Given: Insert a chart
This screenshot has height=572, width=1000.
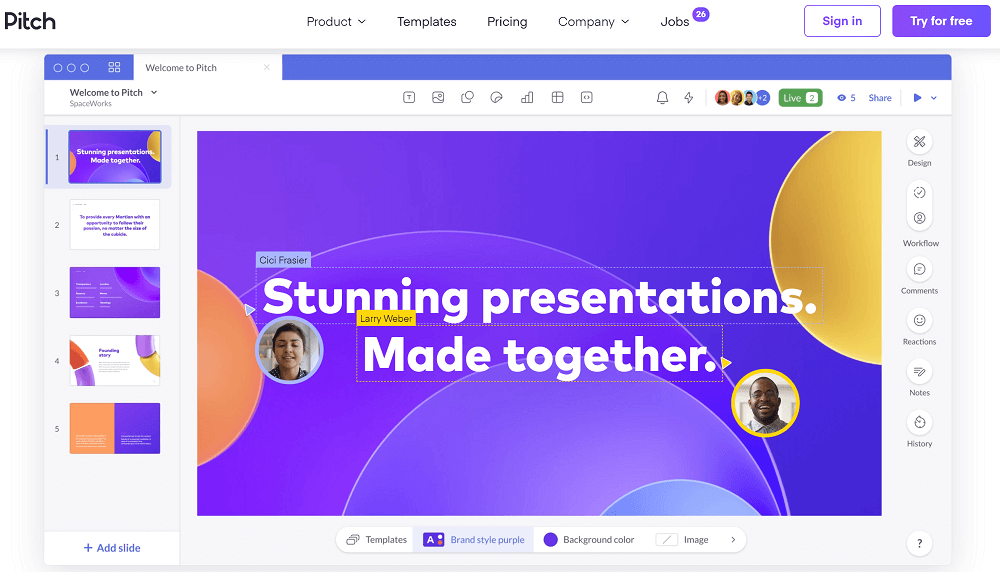Looking at the screenshot, I should pos(527,98).
